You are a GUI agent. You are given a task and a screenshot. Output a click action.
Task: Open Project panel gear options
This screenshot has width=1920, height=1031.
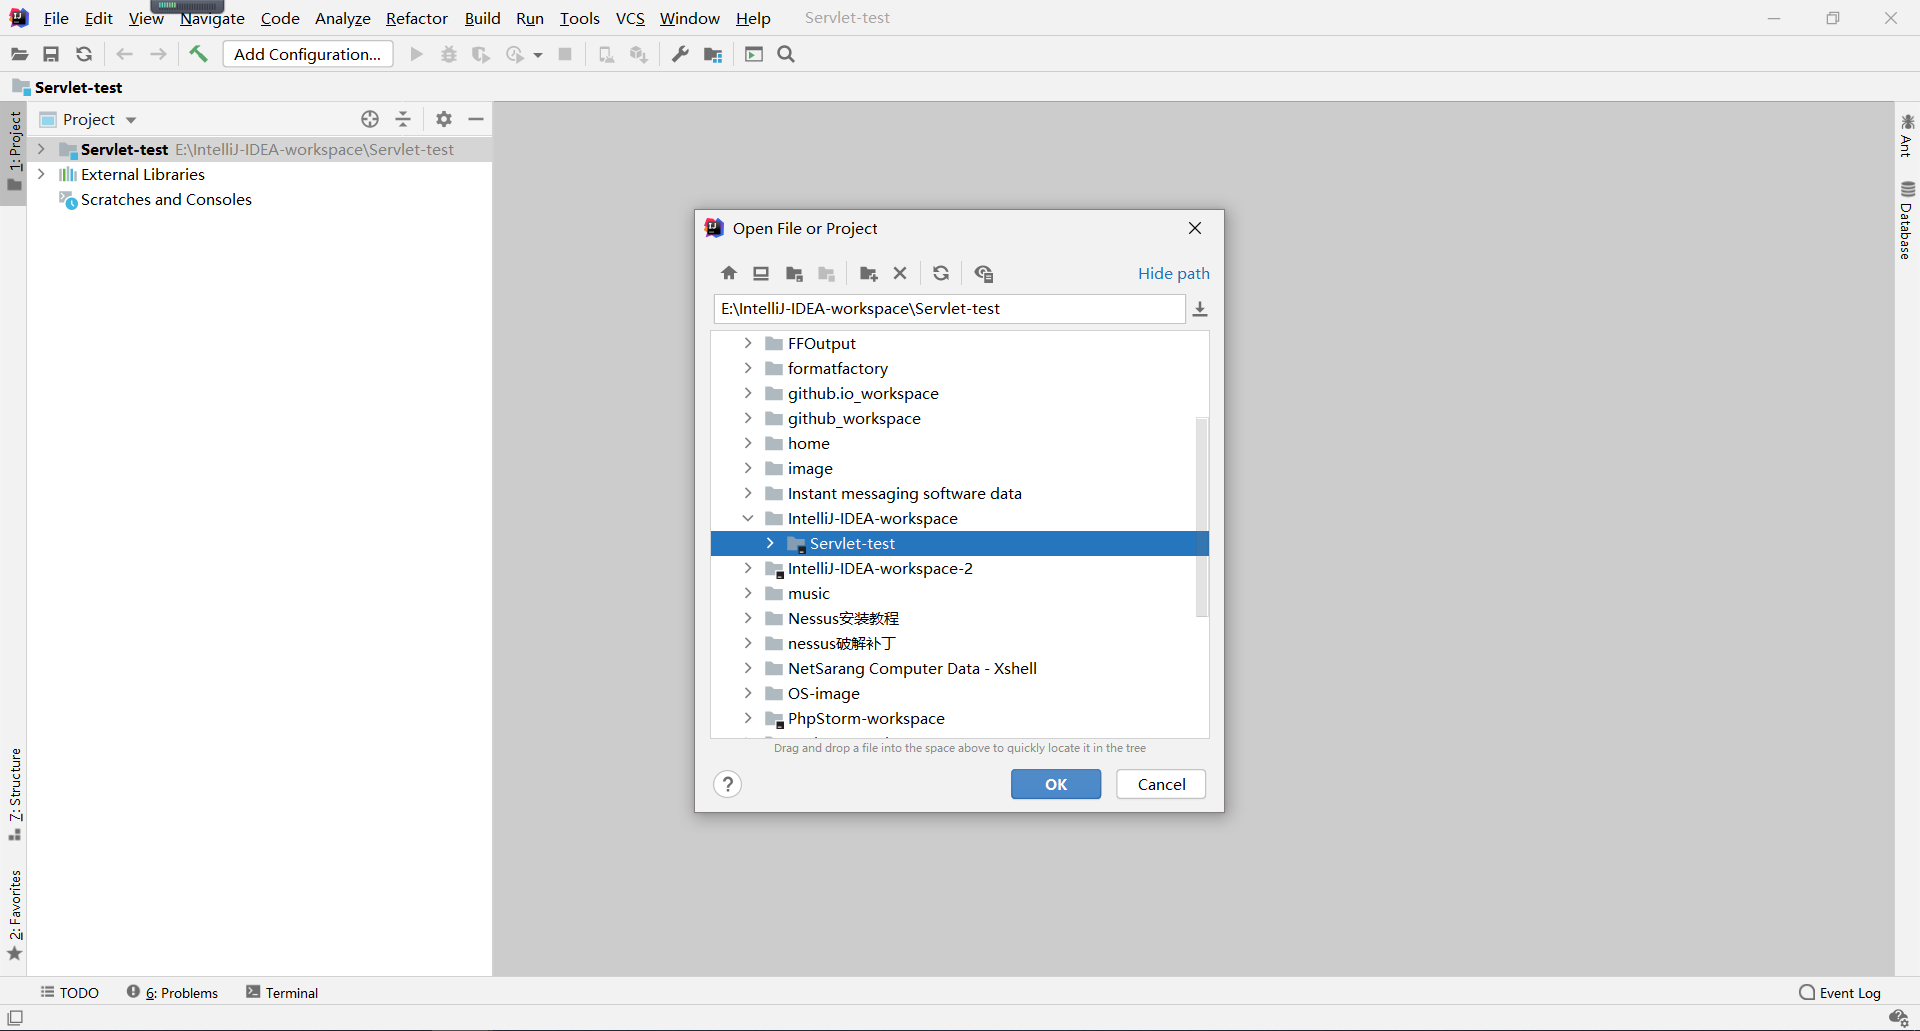tap(444, 119)
